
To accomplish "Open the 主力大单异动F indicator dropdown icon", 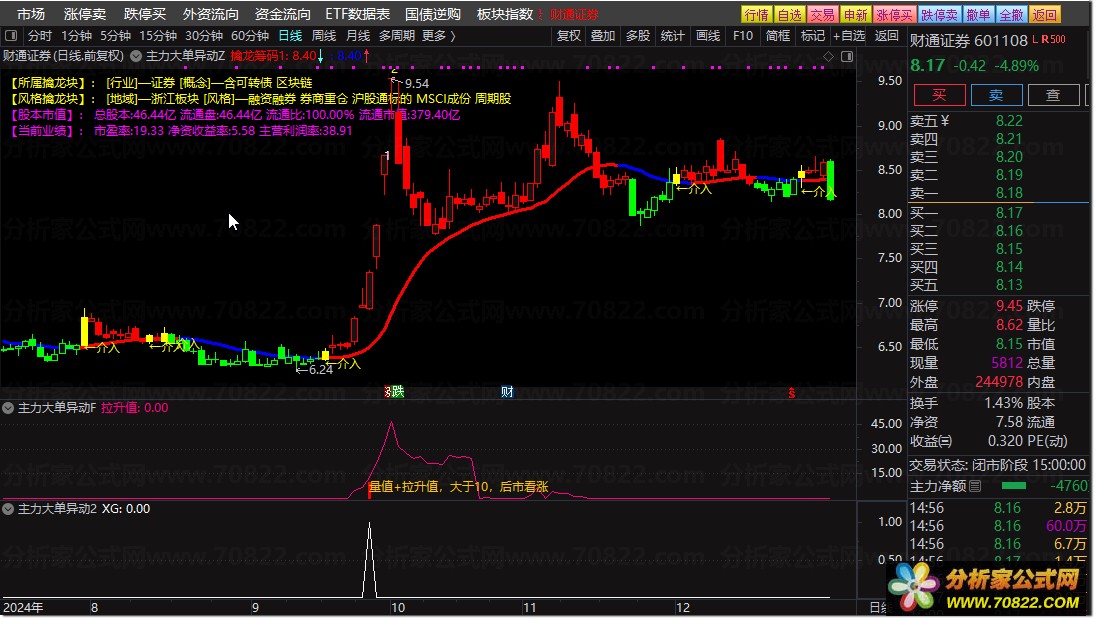I will click(x=8, y=408).
